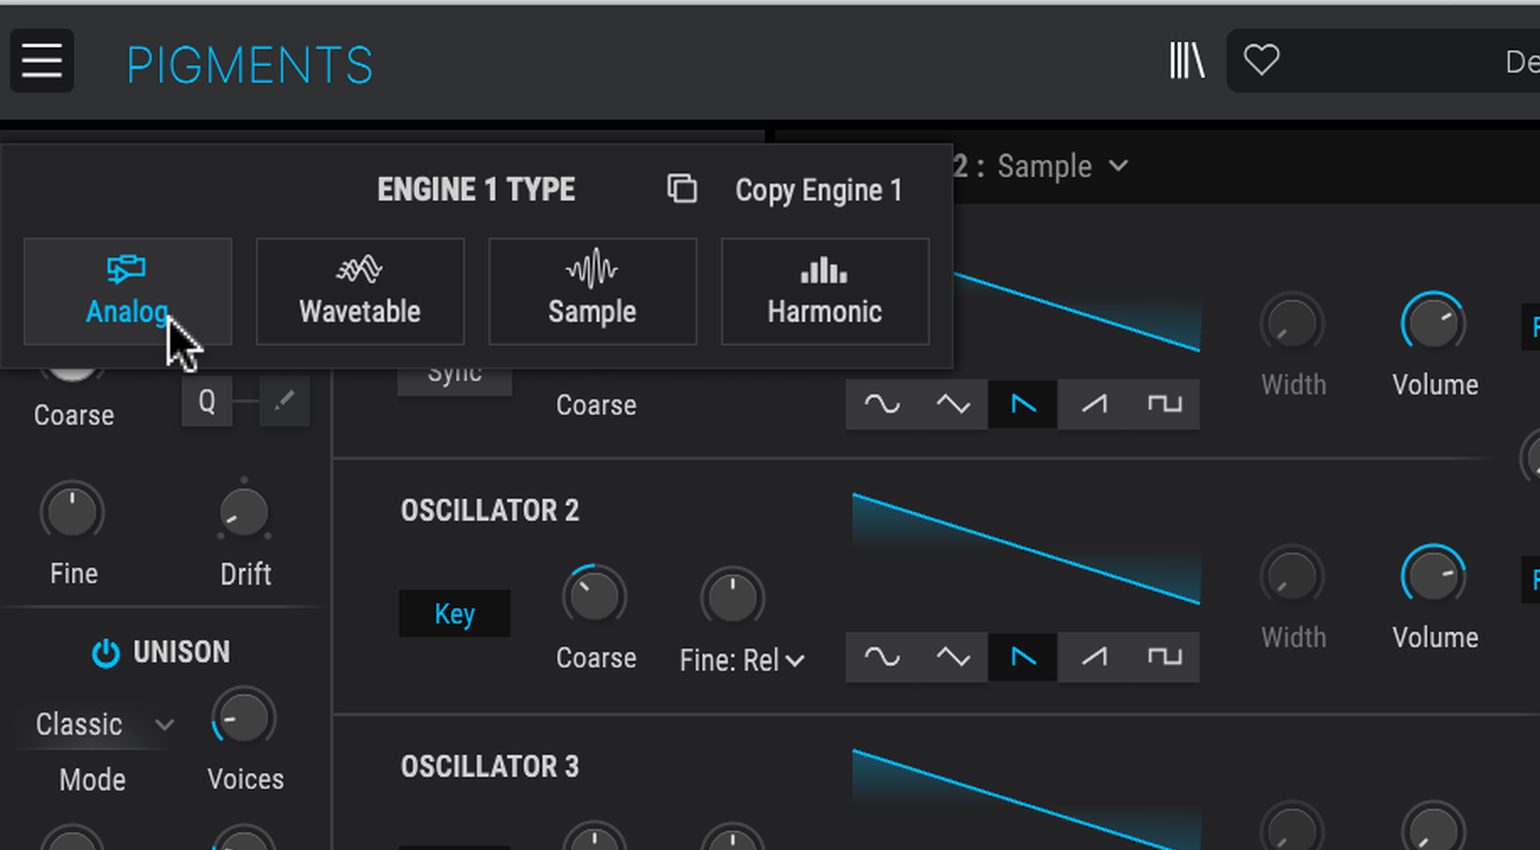Choose the Wavetable engine type
This screenshot has height=850, width=1540.
pyautogui.click(x=360, y=291)
